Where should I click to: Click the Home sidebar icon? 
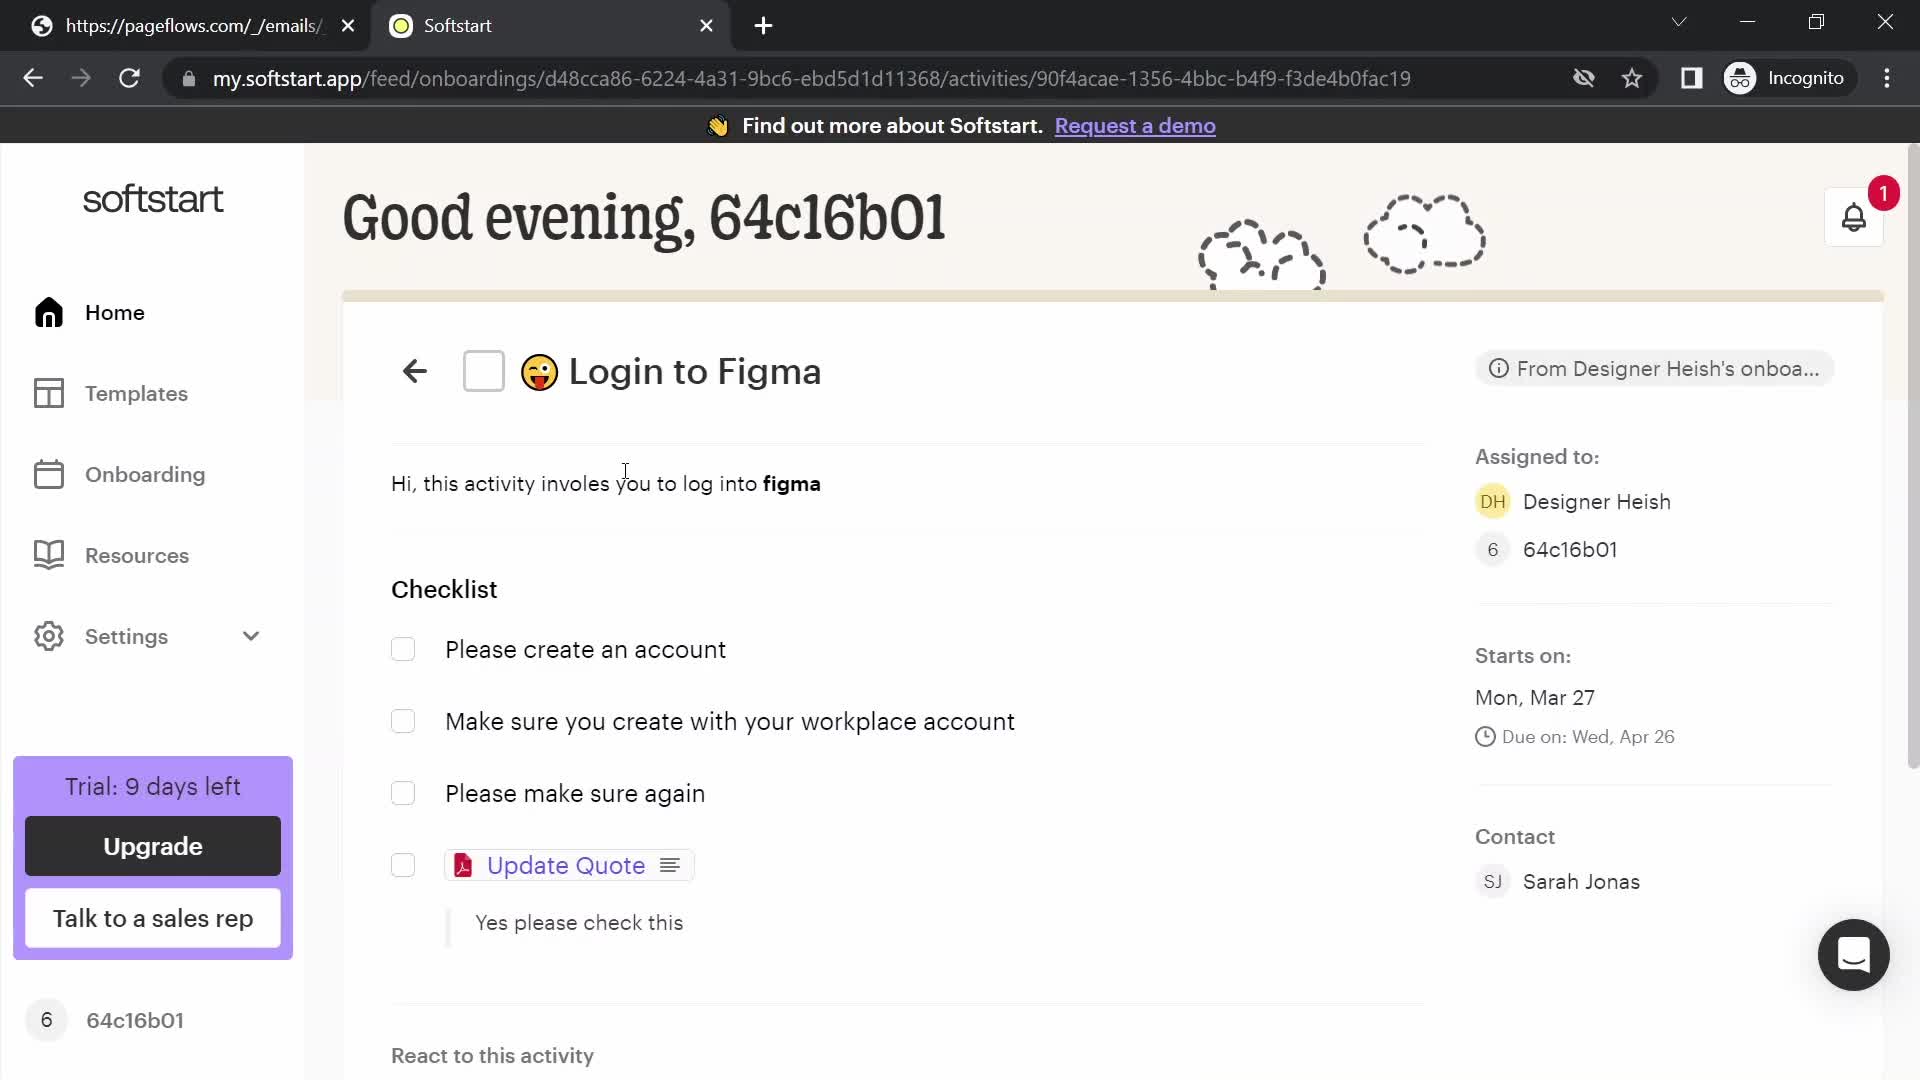click(x=49, y=313)
